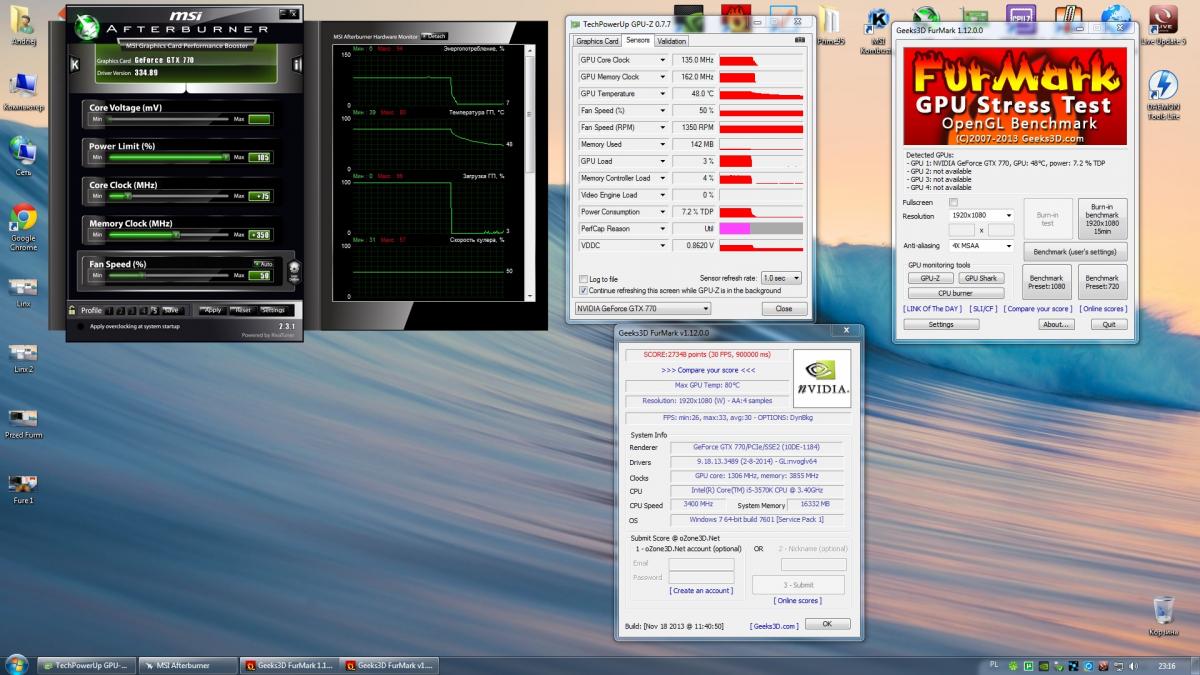The width and height of the screenshot is (1200, 675).
Task: Click the user-defined fan gear icon
Action: tap(294, 268)
